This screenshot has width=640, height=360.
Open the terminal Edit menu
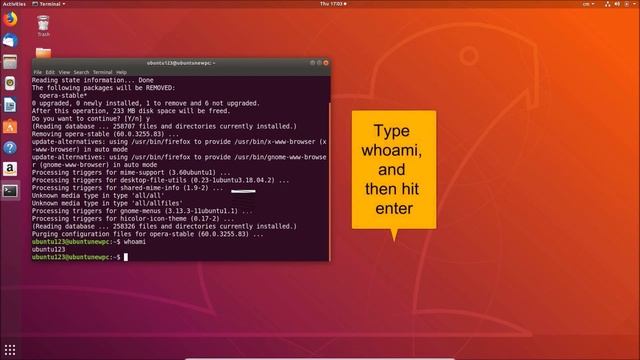pyautogui.click(x=50, y=72)
